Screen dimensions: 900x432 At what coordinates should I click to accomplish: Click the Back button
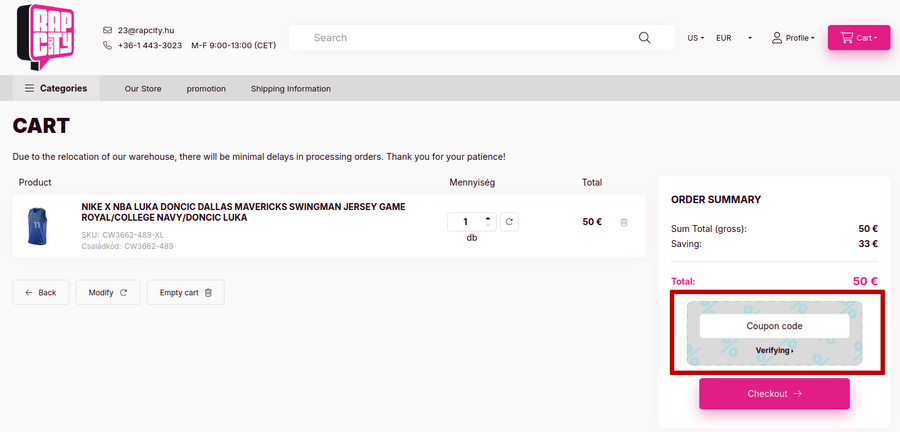point(41,292)
